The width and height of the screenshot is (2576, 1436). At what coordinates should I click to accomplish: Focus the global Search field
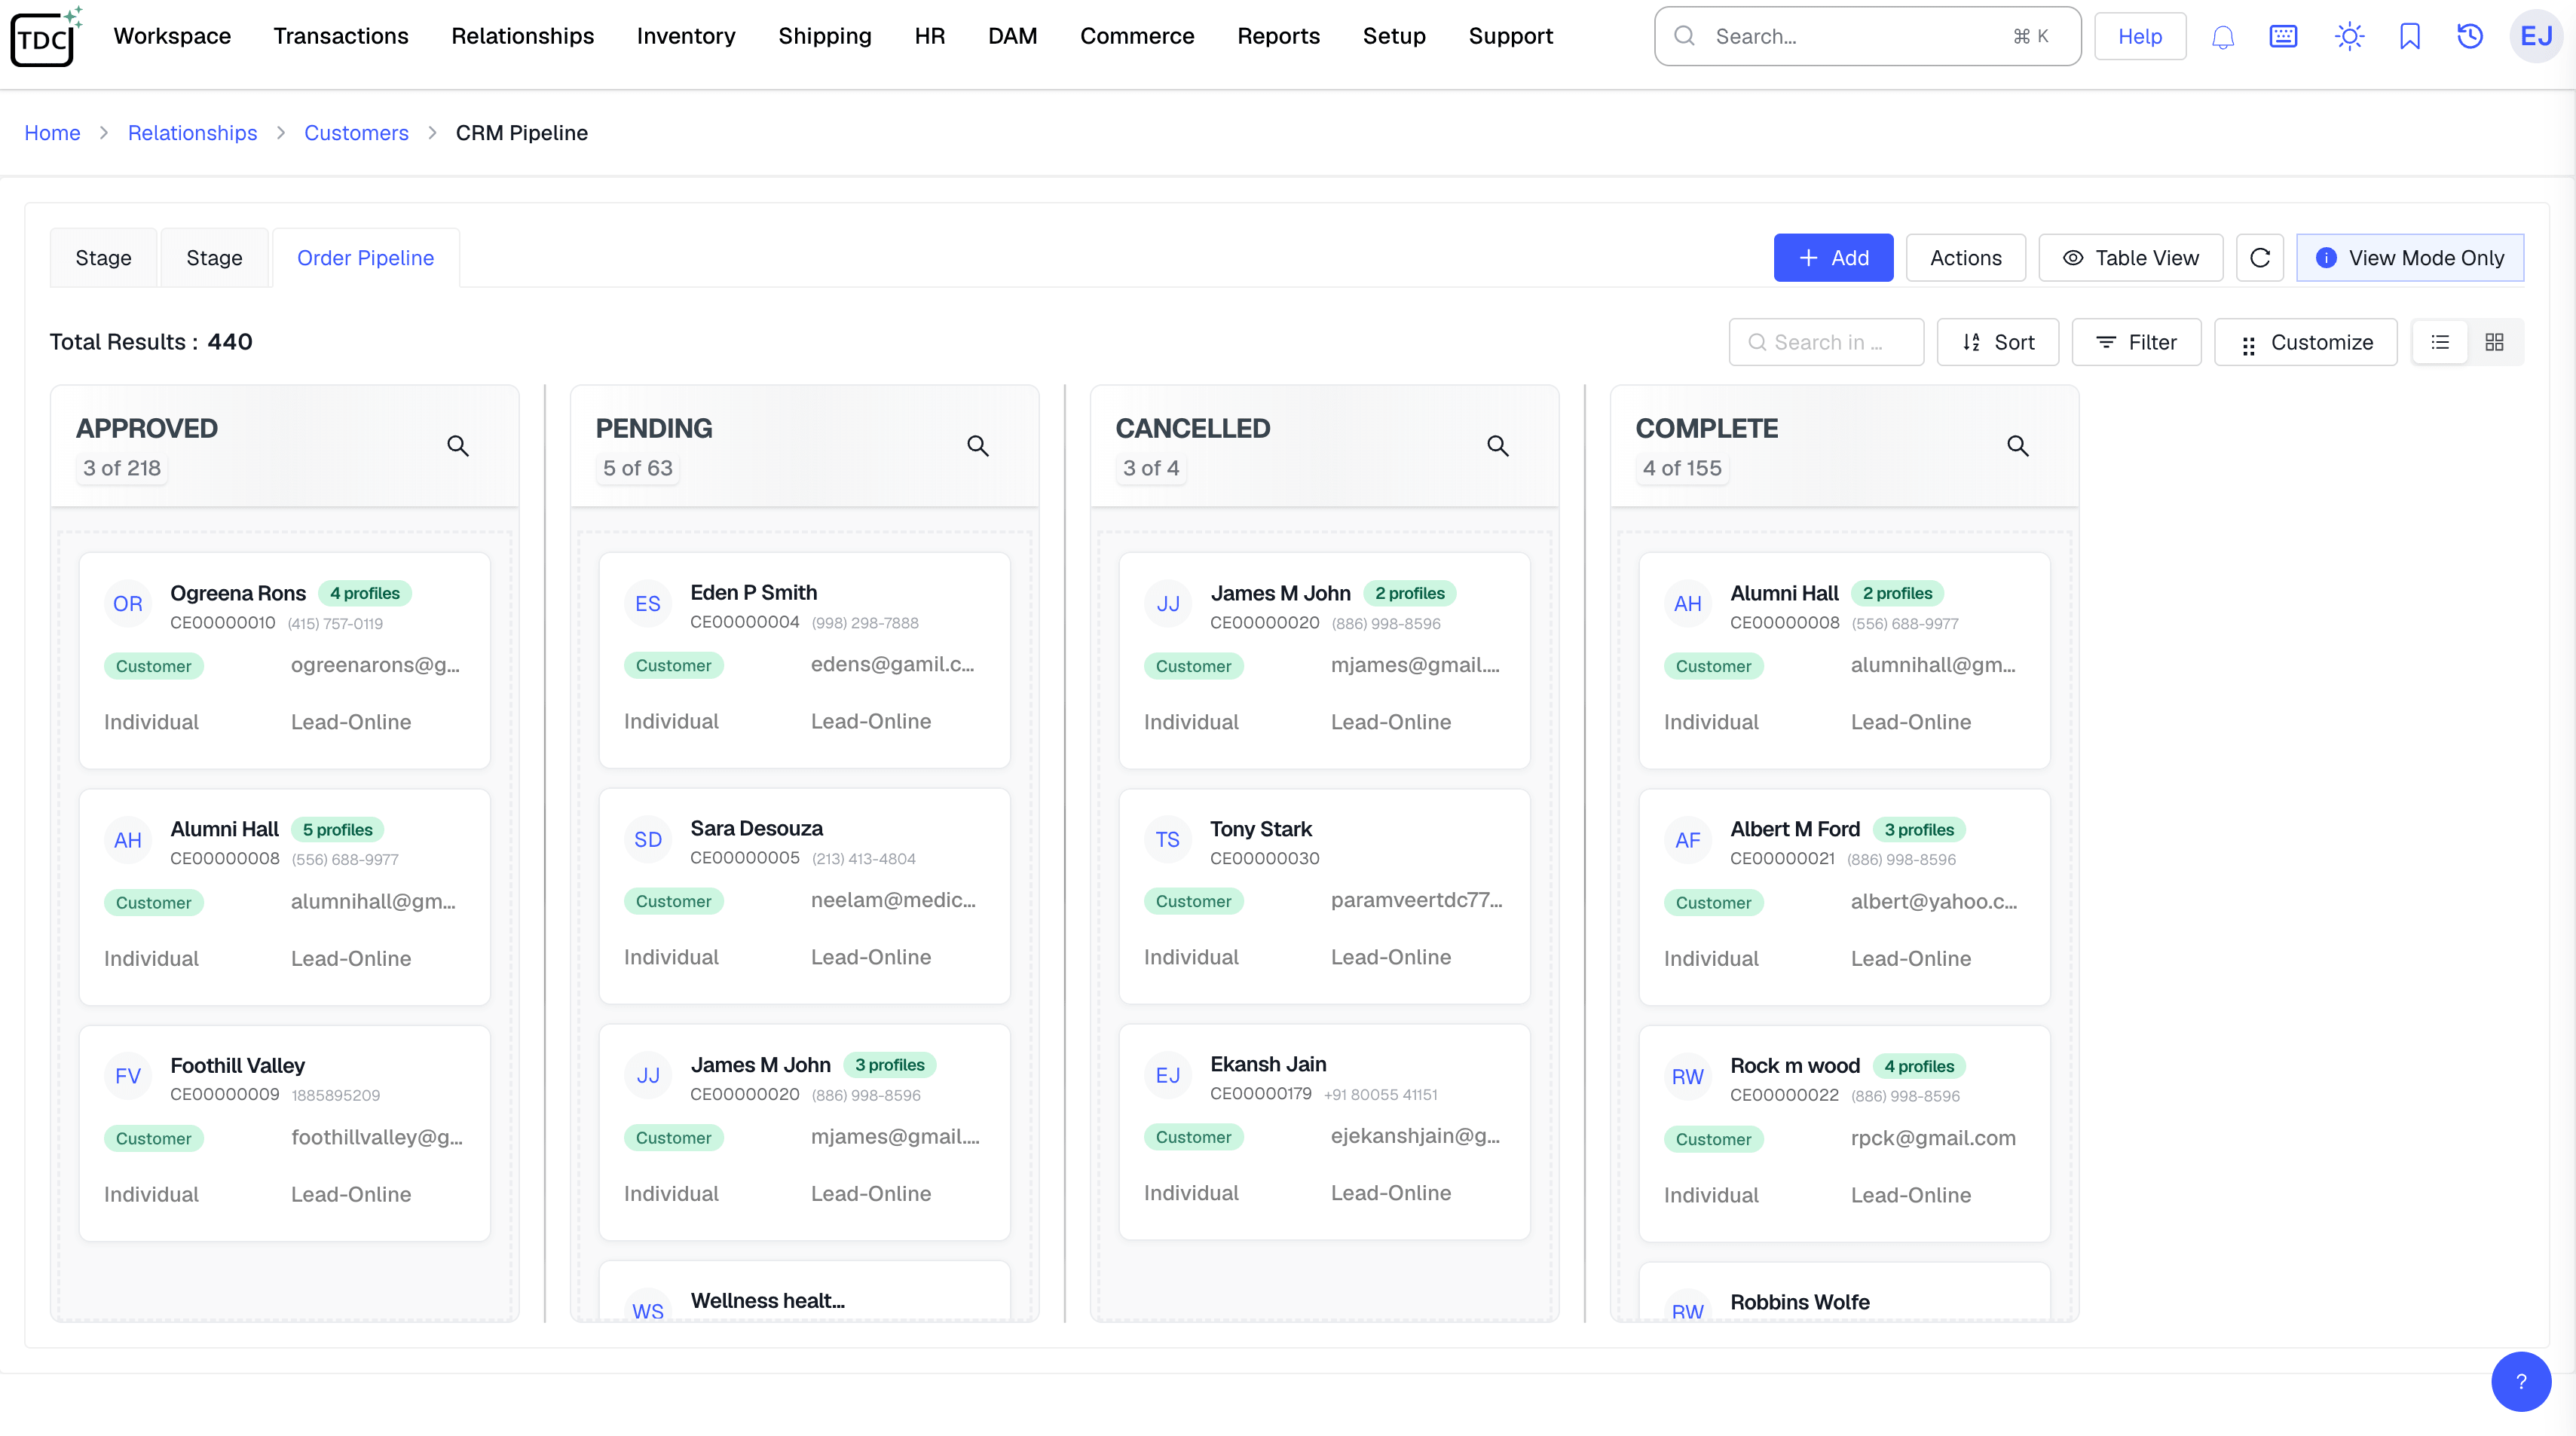(x=1867, y=36)
